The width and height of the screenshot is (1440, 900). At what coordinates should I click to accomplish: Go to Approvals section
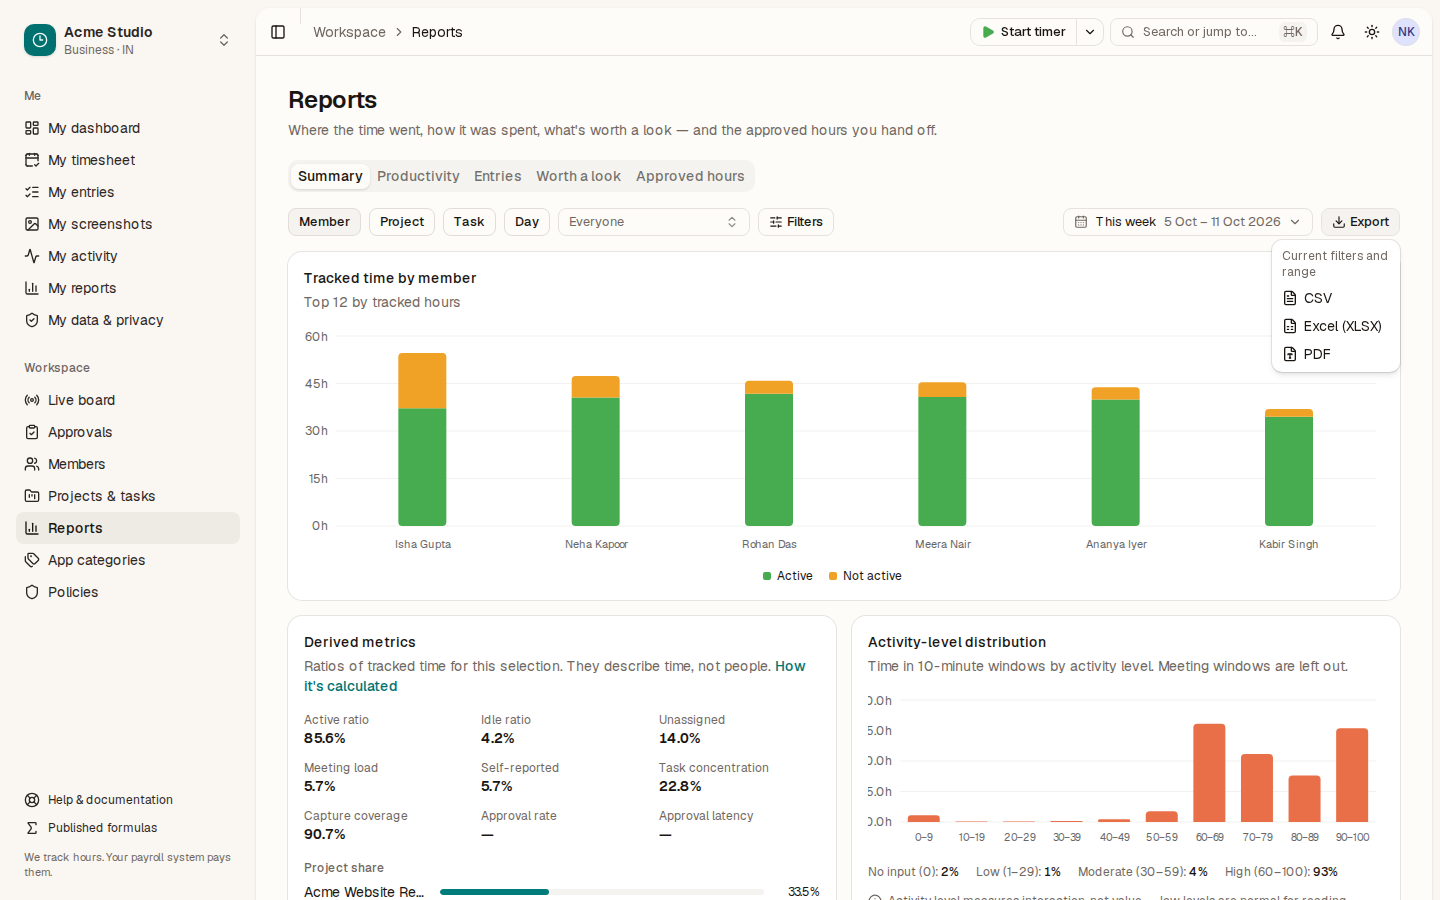tap(128, 432)
